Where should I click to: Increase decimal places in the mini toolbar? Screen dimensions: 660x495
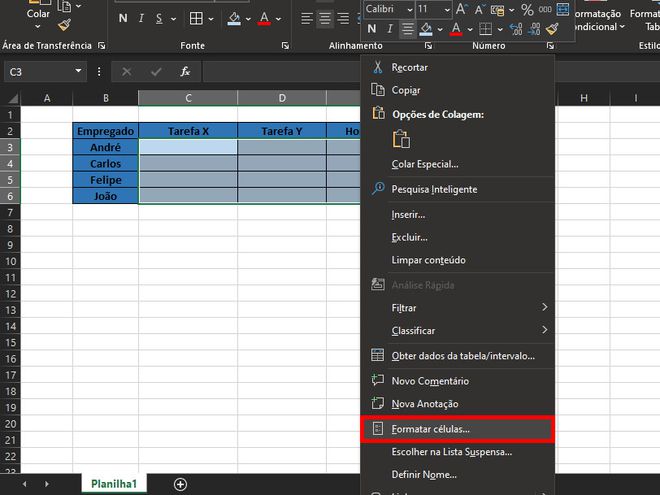tap(516, 29)
